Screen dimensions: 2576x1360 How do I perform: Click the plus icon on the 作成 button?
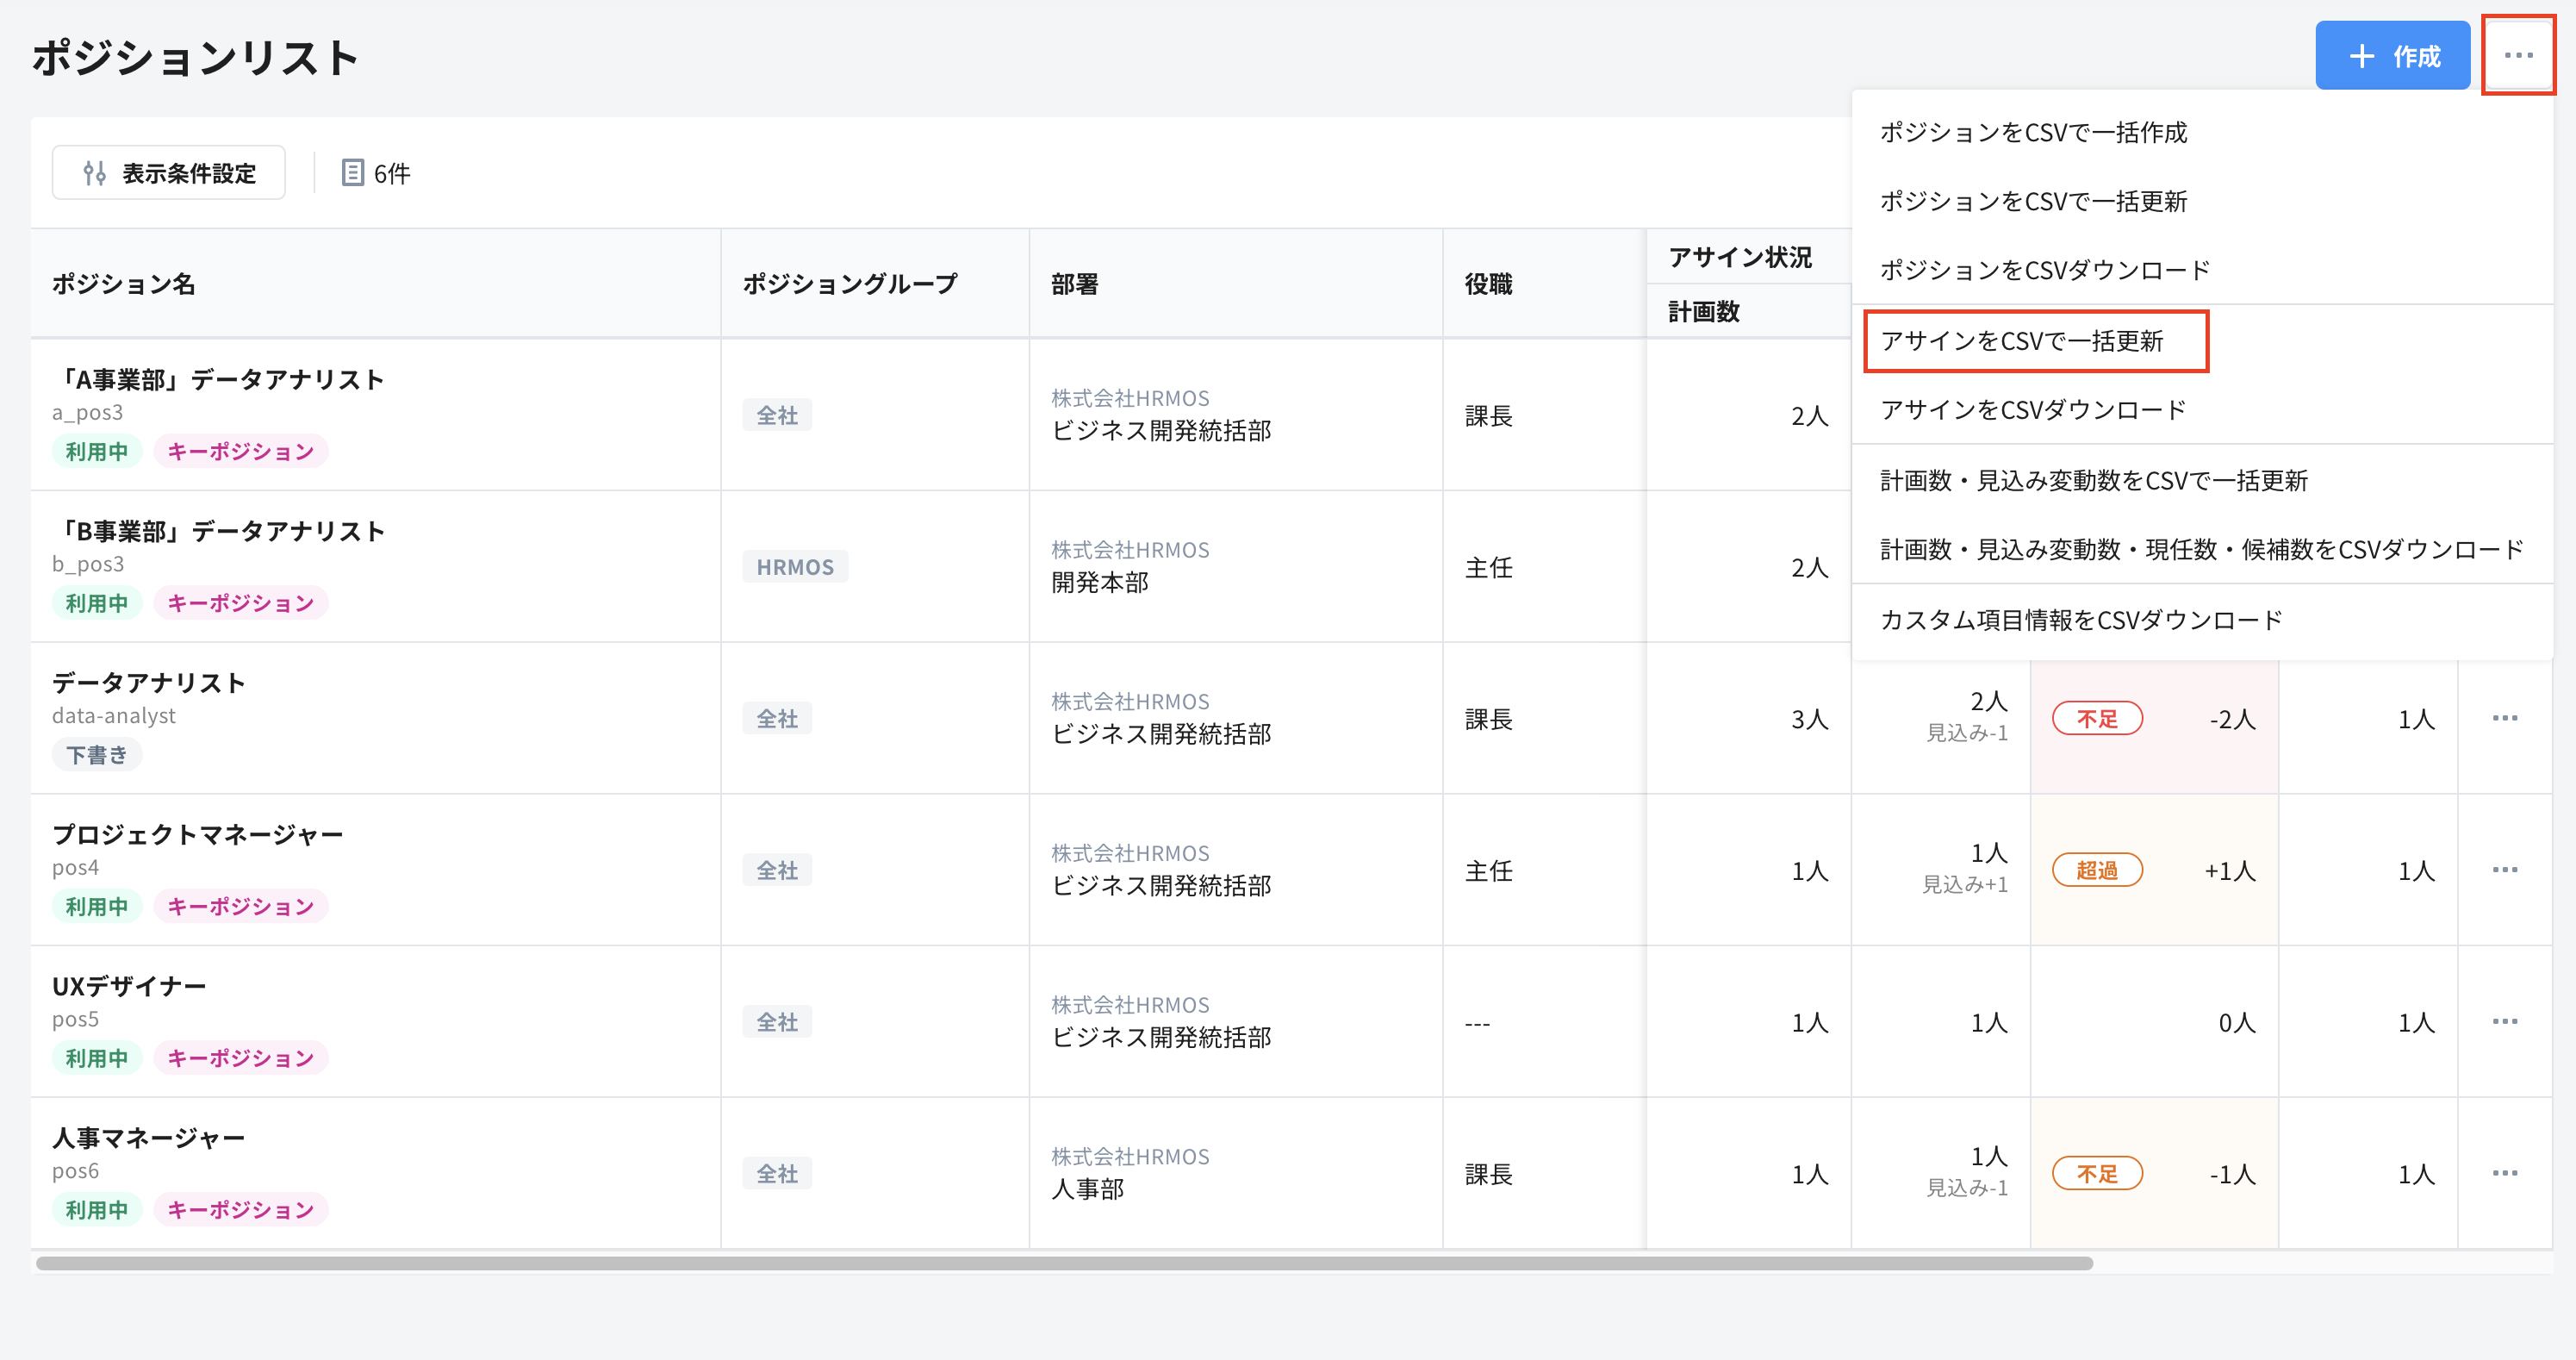pos(2362,55)
